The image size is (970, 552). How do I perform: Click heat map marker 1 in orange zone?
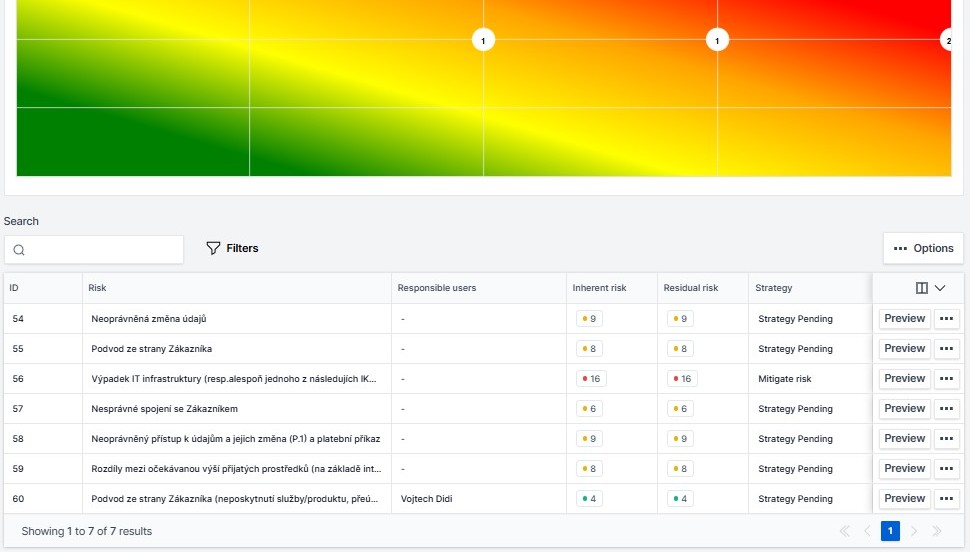pyautogui.click(x=717, y=40)
